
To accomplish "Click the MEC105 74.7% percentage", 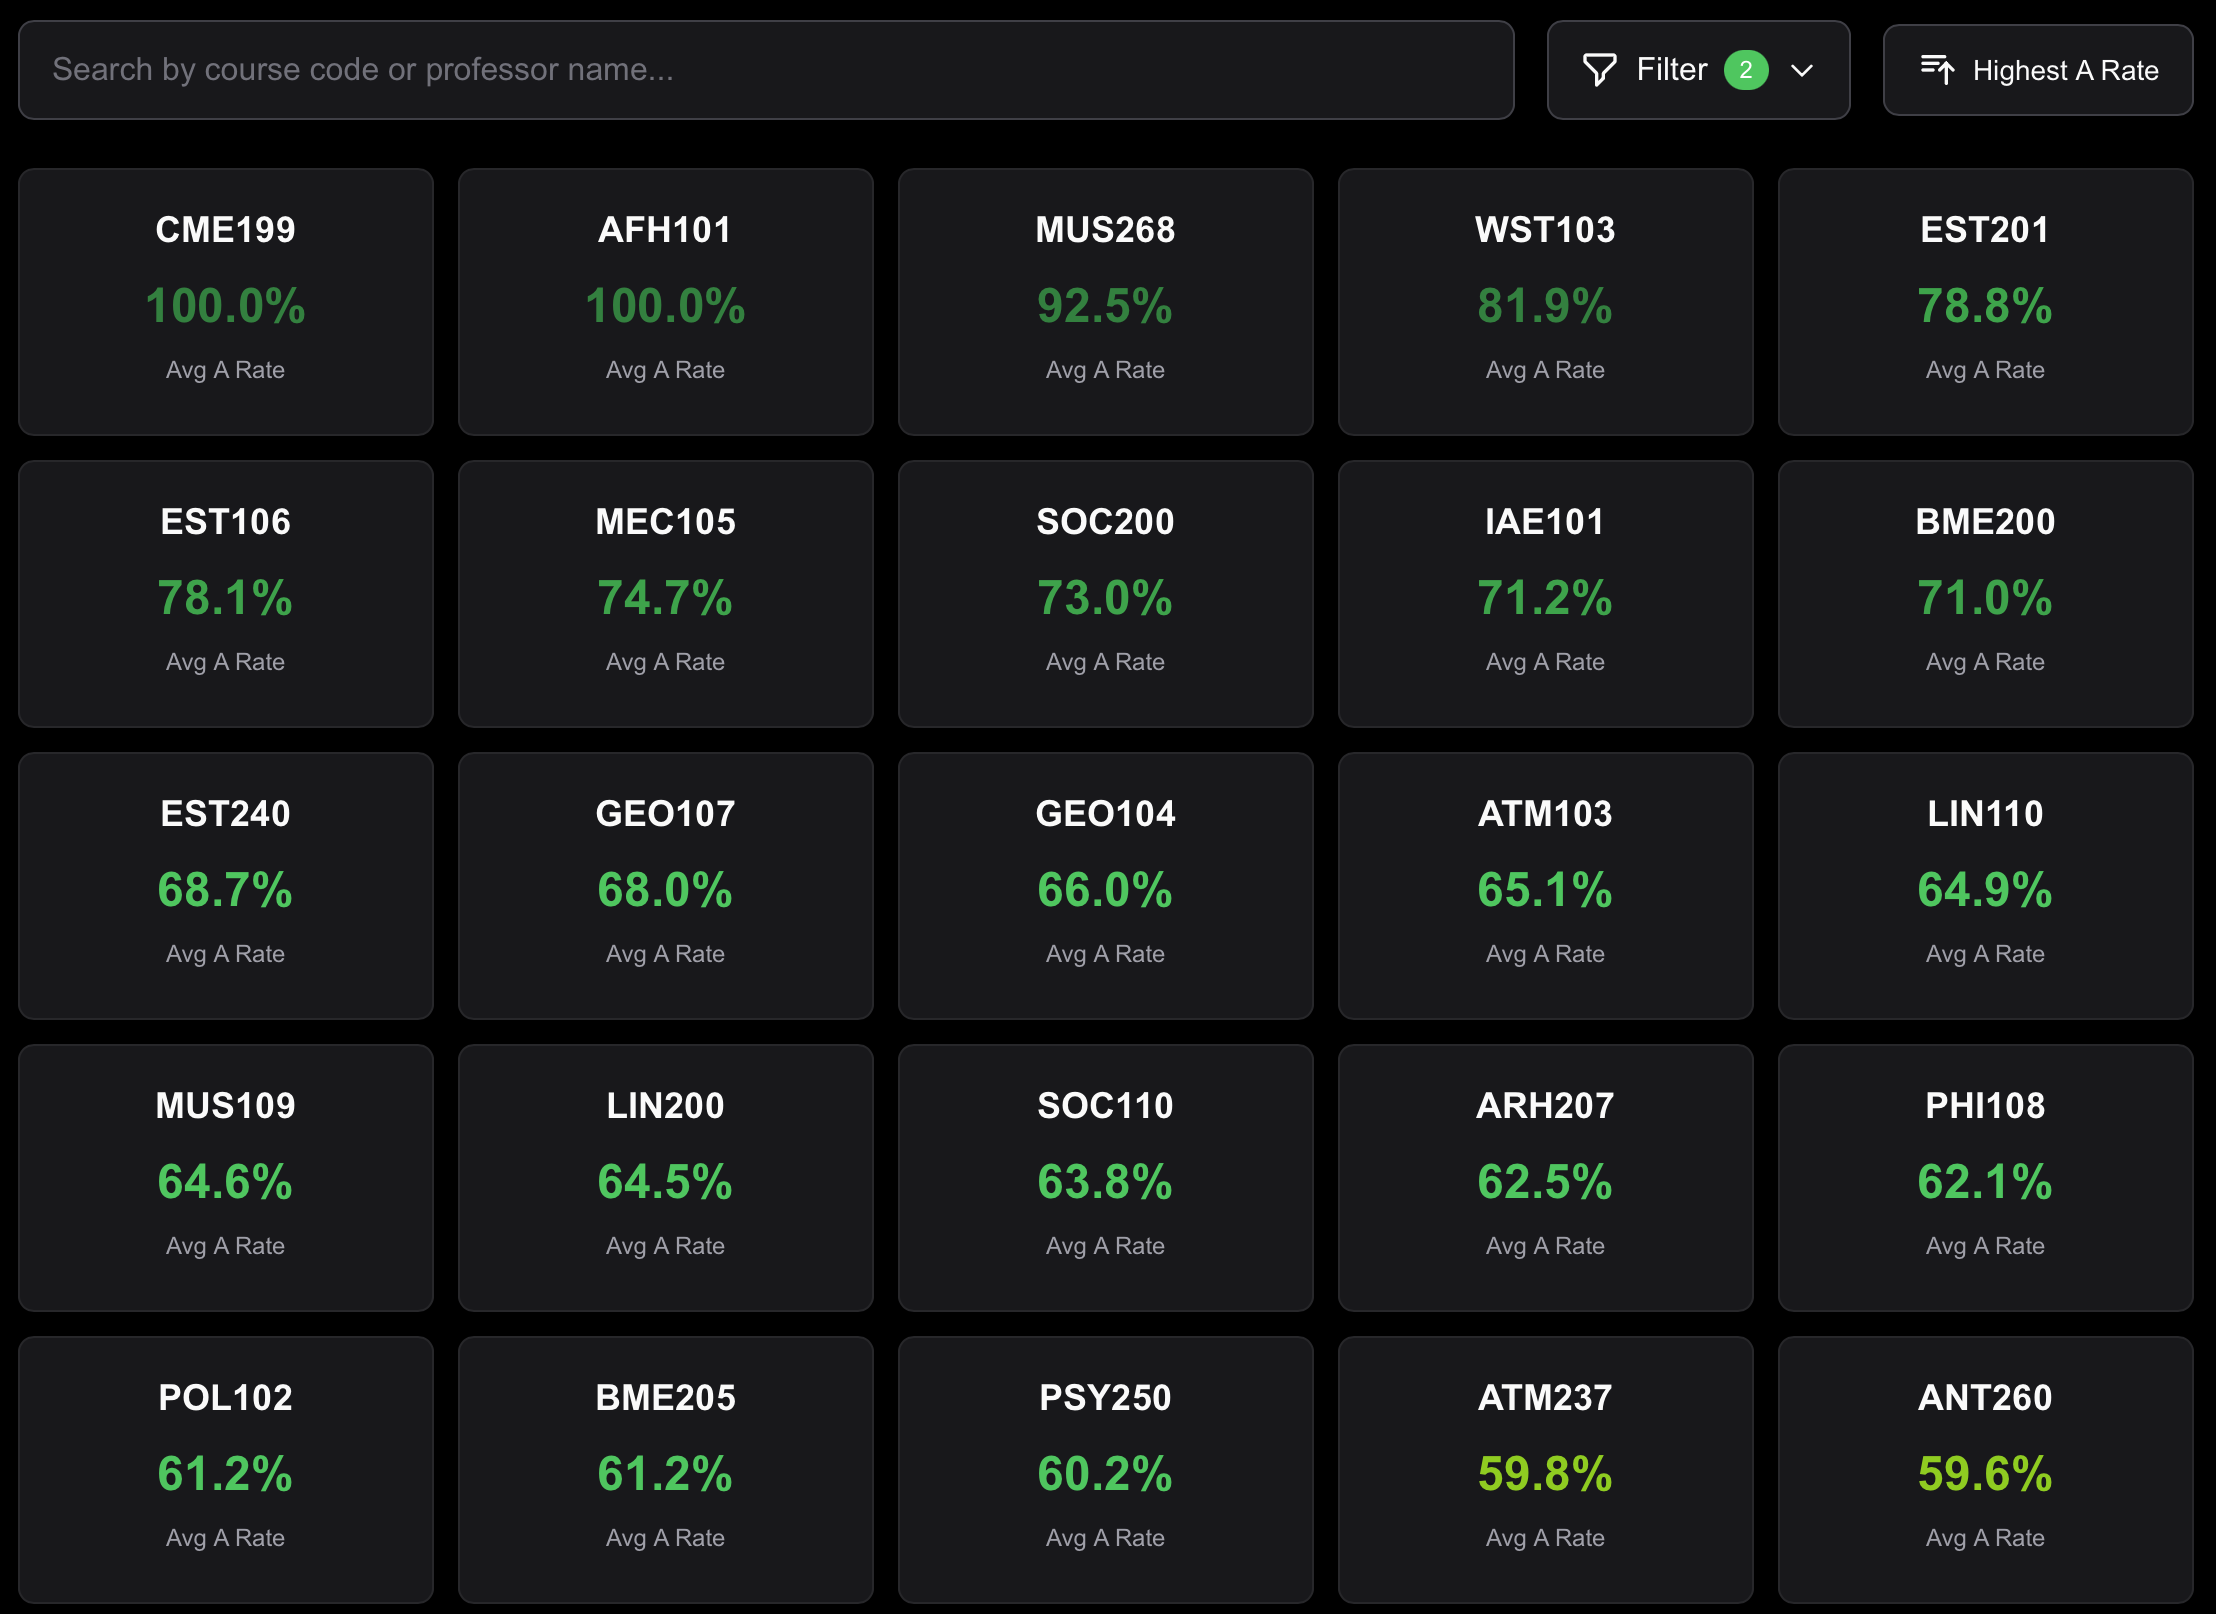I will coord(665,598).
